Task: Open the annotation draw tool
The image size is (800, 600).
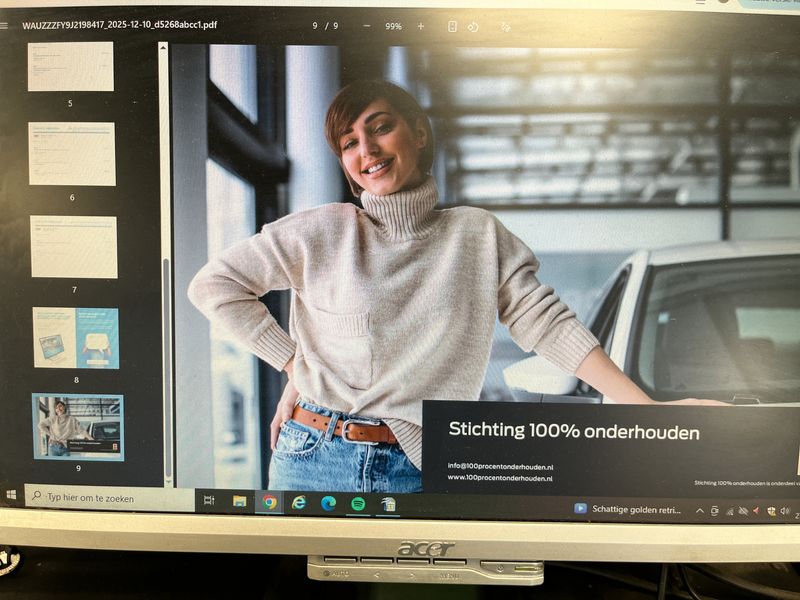Action: [x=506, y=27]
